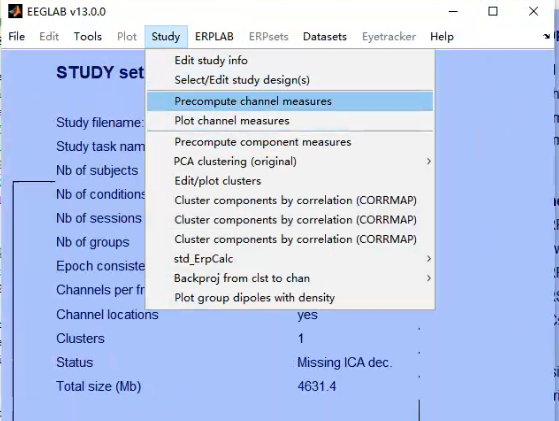The height and width of the screenshot is (421, 559).
Task: Click the Status label
Action: (x=75, y=363)
